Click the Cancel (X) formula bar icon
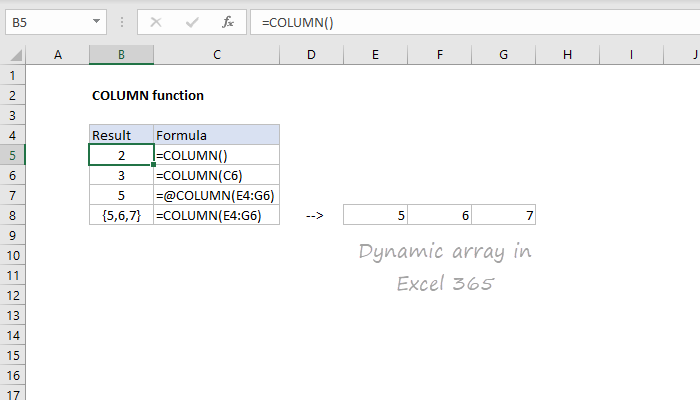The width and height of the screenshot is (700, 400). [x=156, y=22]
